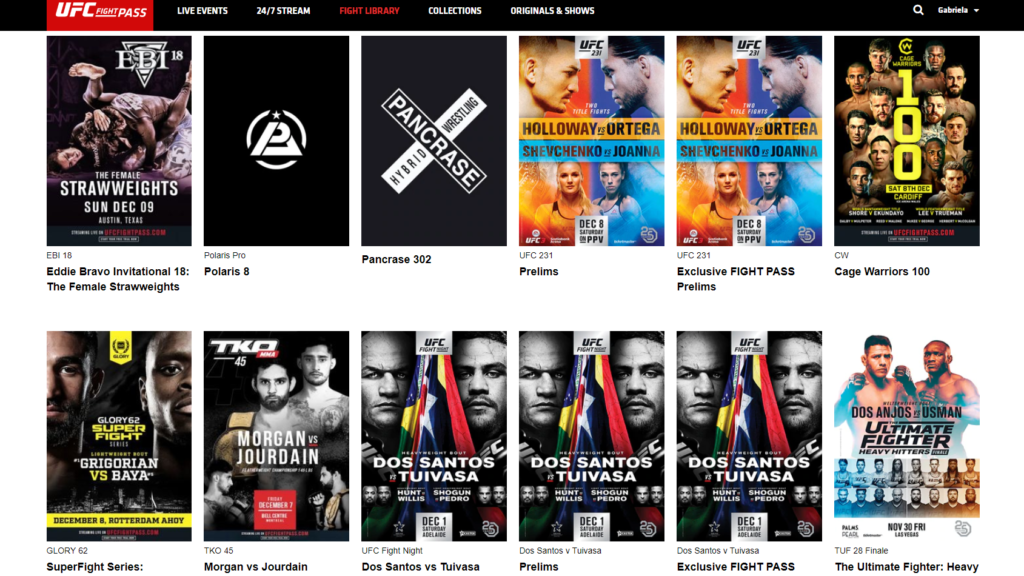Viewport: 1024px width, 576px height.
Task: Open the Pancrase 302 title link
Action: click(x=396, y=259)
